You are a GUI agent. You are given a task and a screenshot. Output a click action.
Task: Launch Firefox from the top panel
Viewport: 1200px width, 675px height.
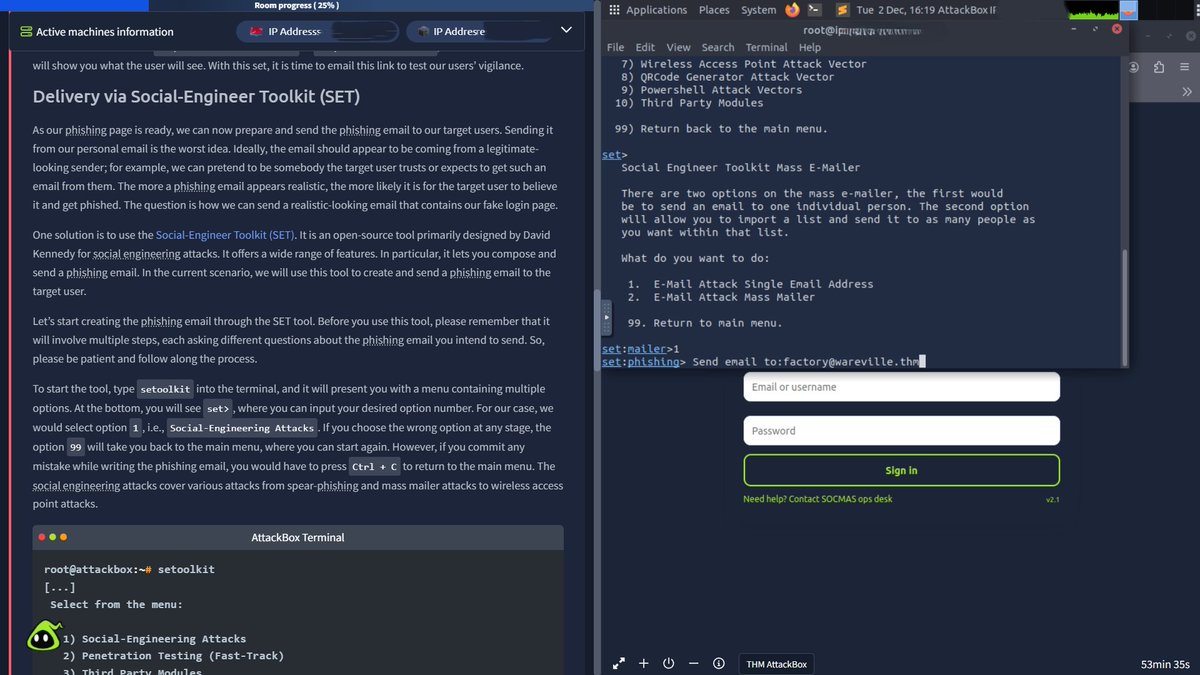(x=793, y=10)
